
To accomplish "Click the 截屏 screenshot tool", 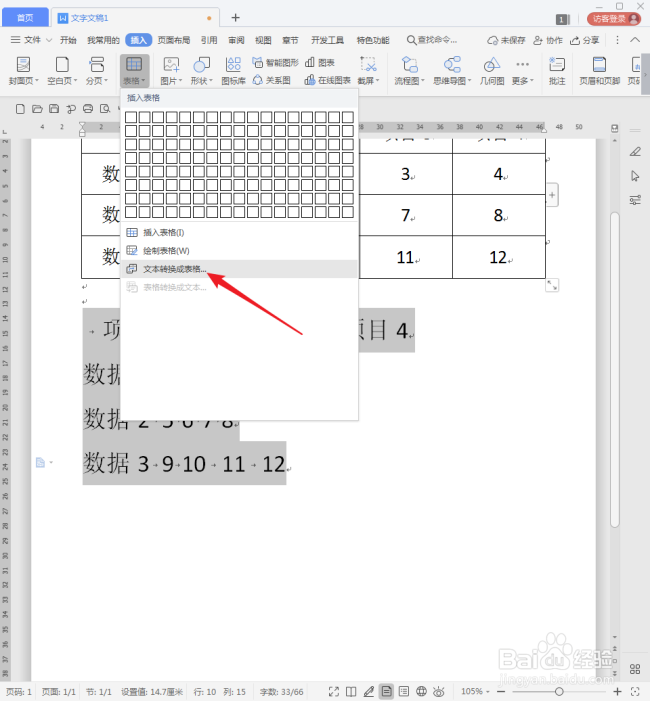I will (x=368, y=70).
